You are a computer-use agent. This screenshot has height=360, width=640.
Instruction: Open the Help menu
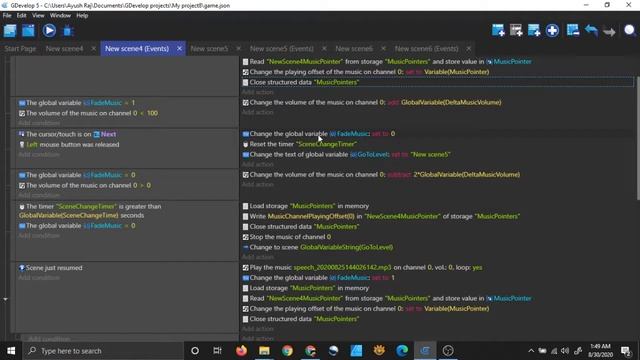point(82,16)
